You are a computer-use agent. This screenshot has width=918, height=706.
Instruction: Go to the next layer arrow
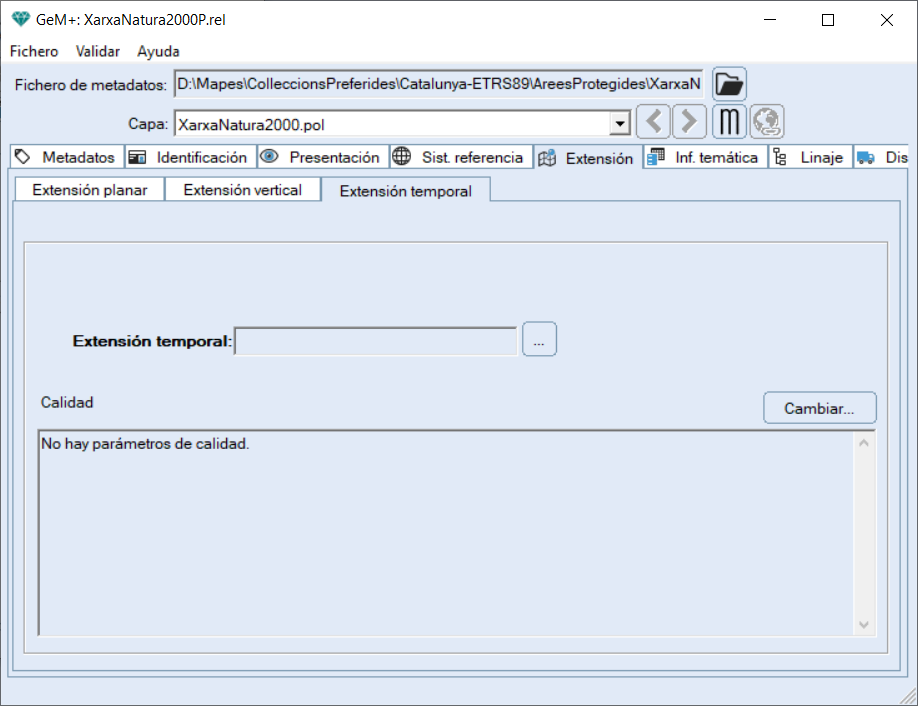[x=688, y=123]
